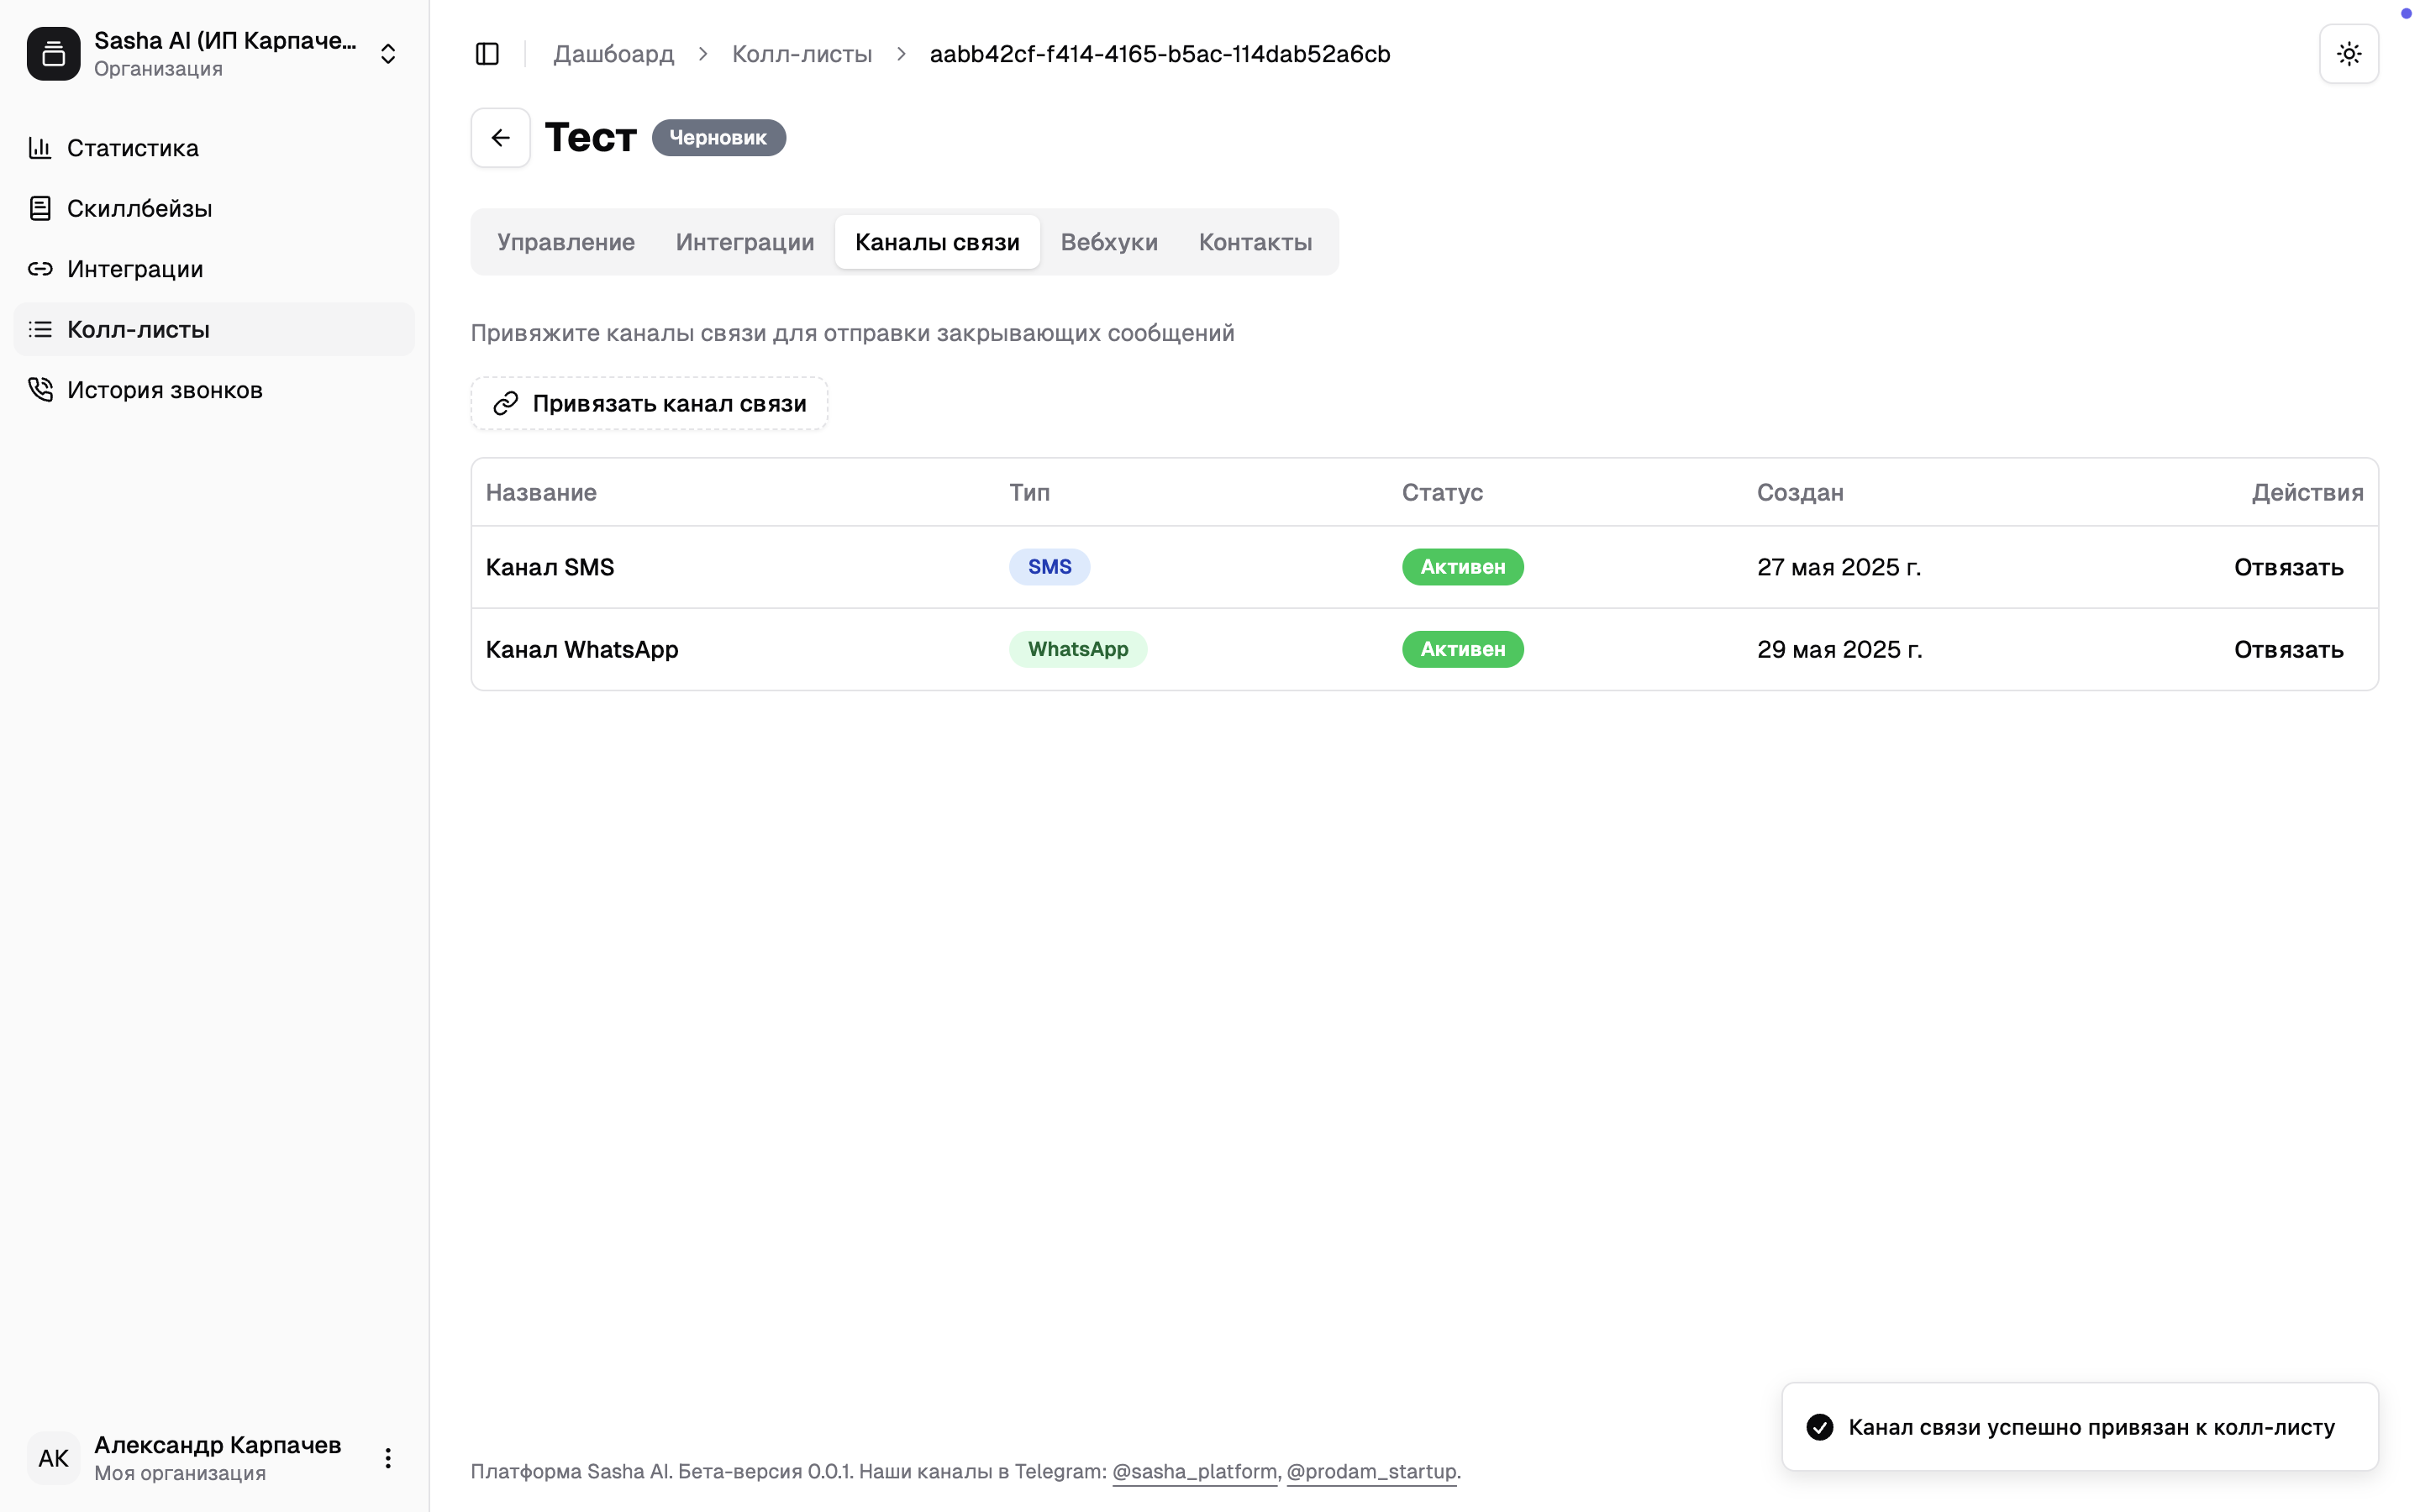The image size is (2420, 1512).
Task: Open the Контакты tab
Action: pos(1255,242)
